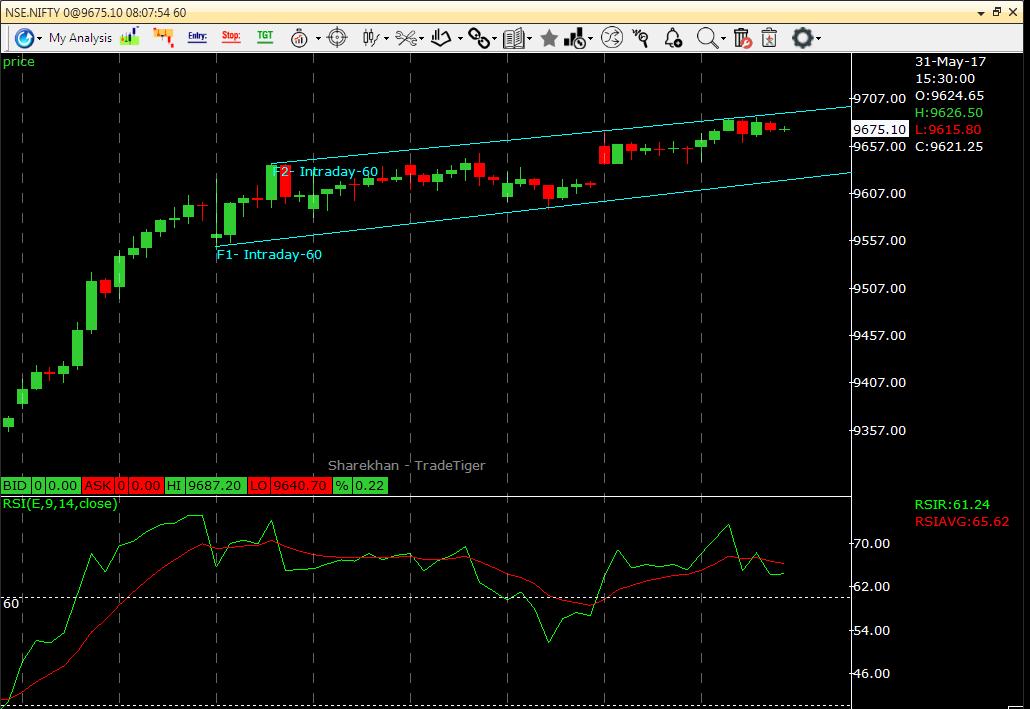1030x709 pixels.
Task: Click the chart link icon
Action: coord(477,37)
